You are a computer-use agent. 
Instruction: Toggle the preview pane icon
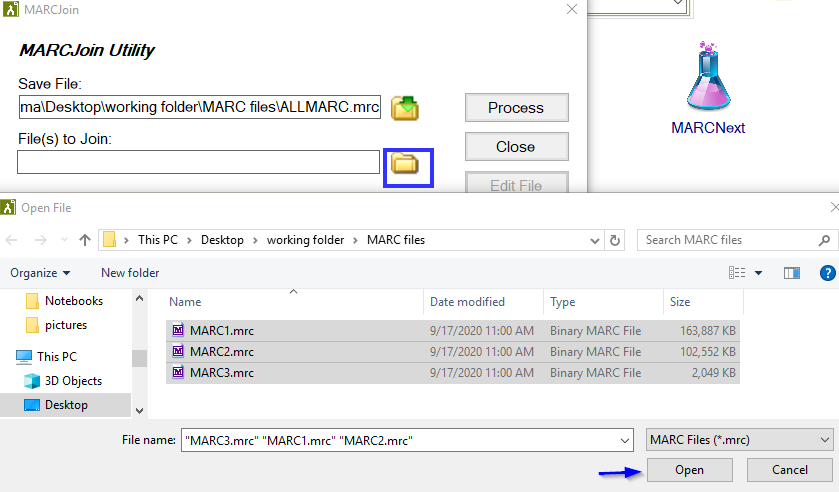point(792,273)
